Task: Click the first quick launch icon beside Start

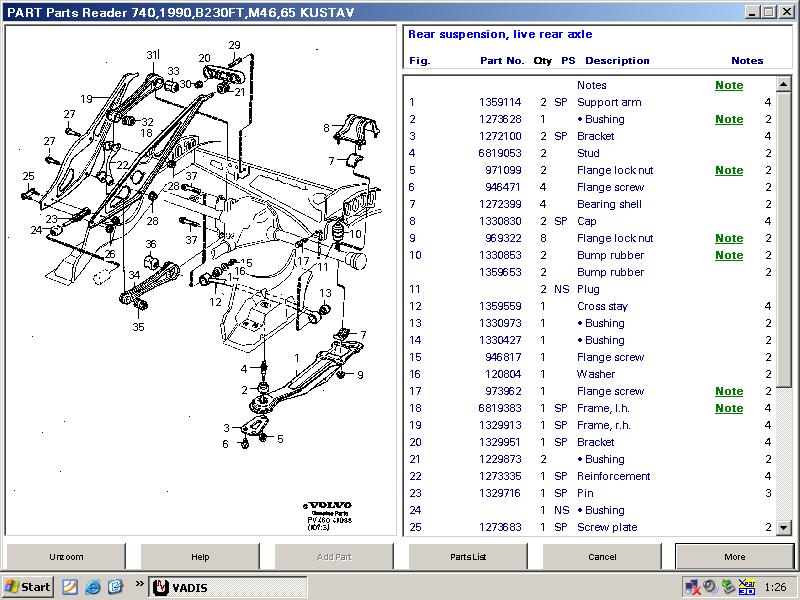Action: [69, 587]
